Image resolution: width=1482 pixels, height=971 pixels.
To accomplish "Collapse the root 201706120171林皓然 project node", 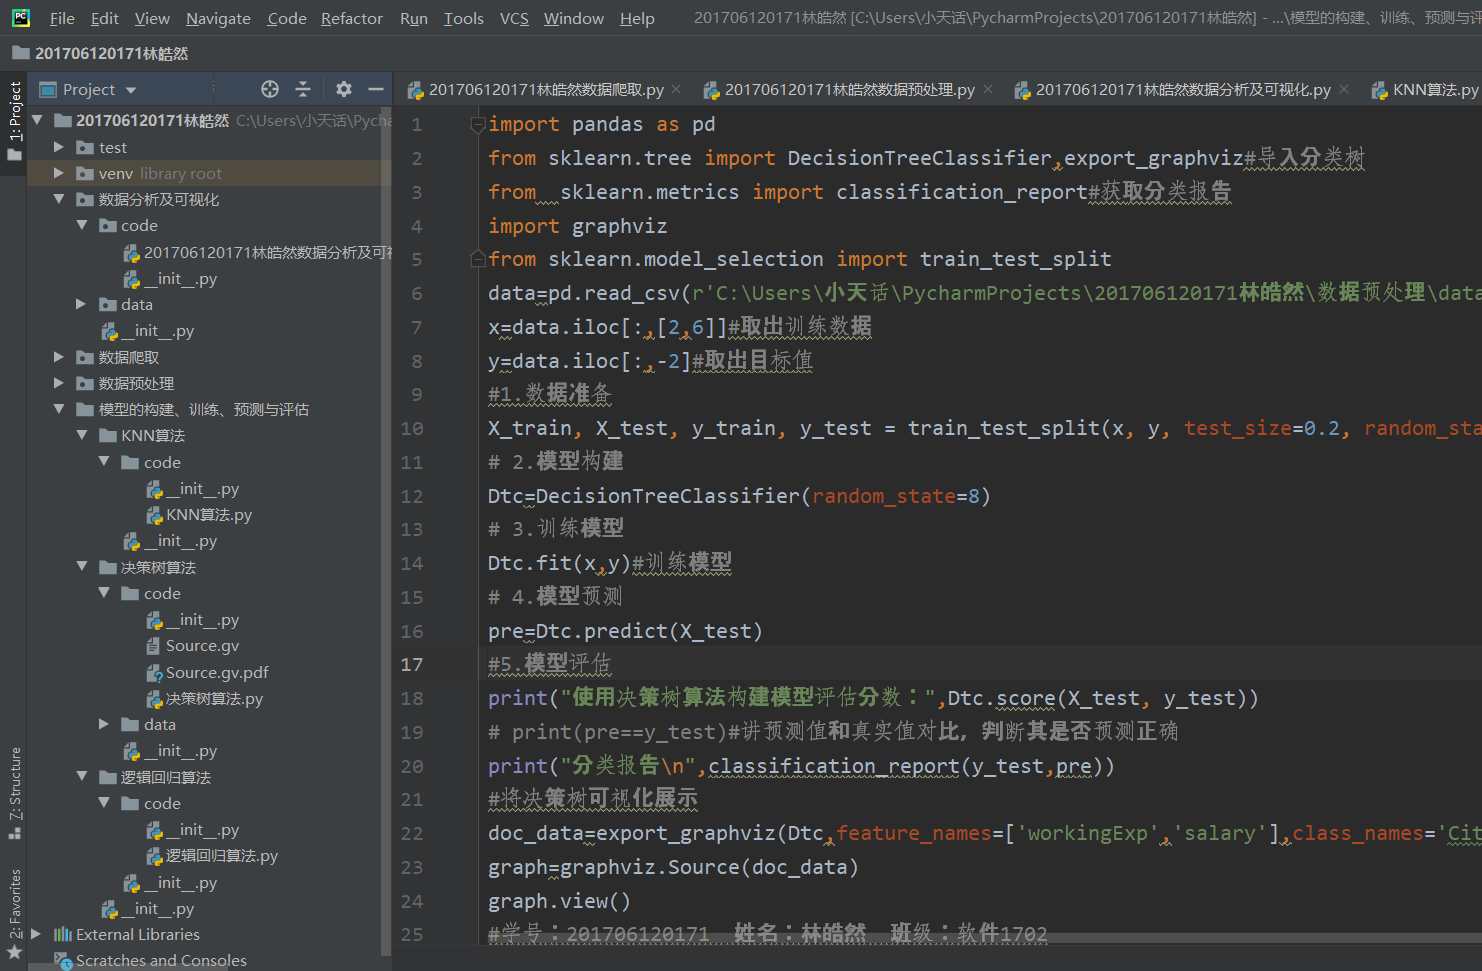I will 38,120.
